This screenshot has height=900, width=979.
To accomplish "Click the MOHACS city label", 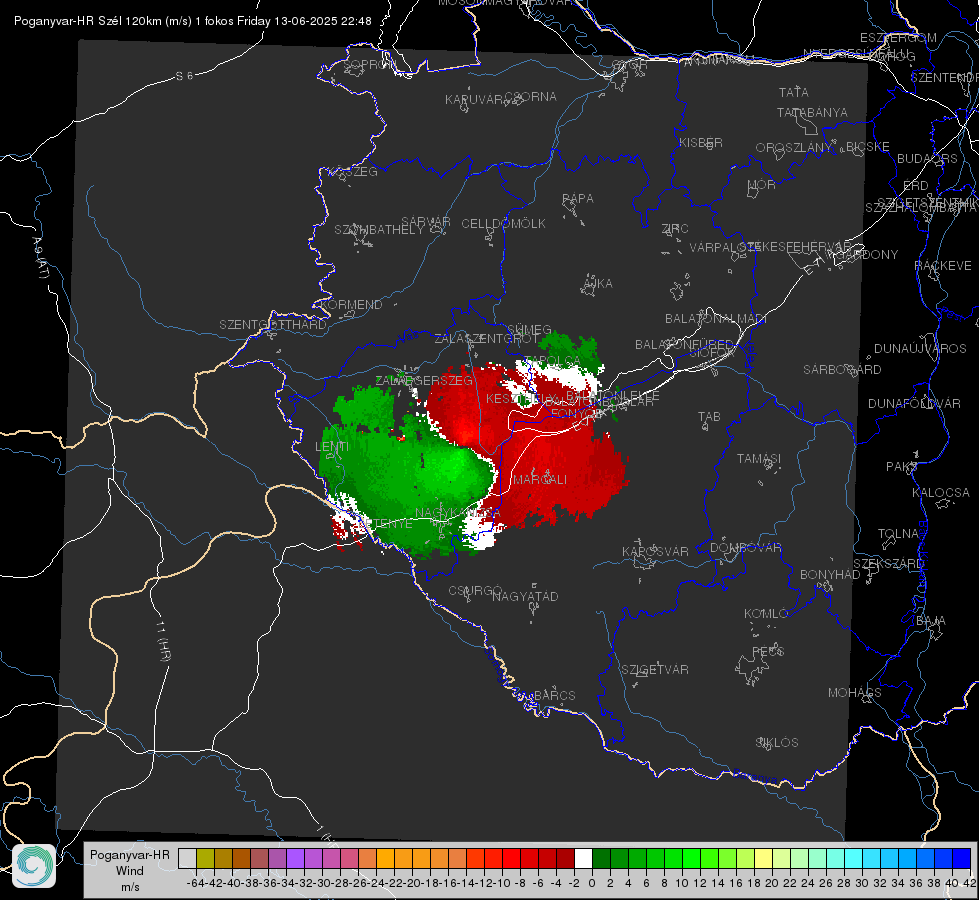I will coord(855,693).
